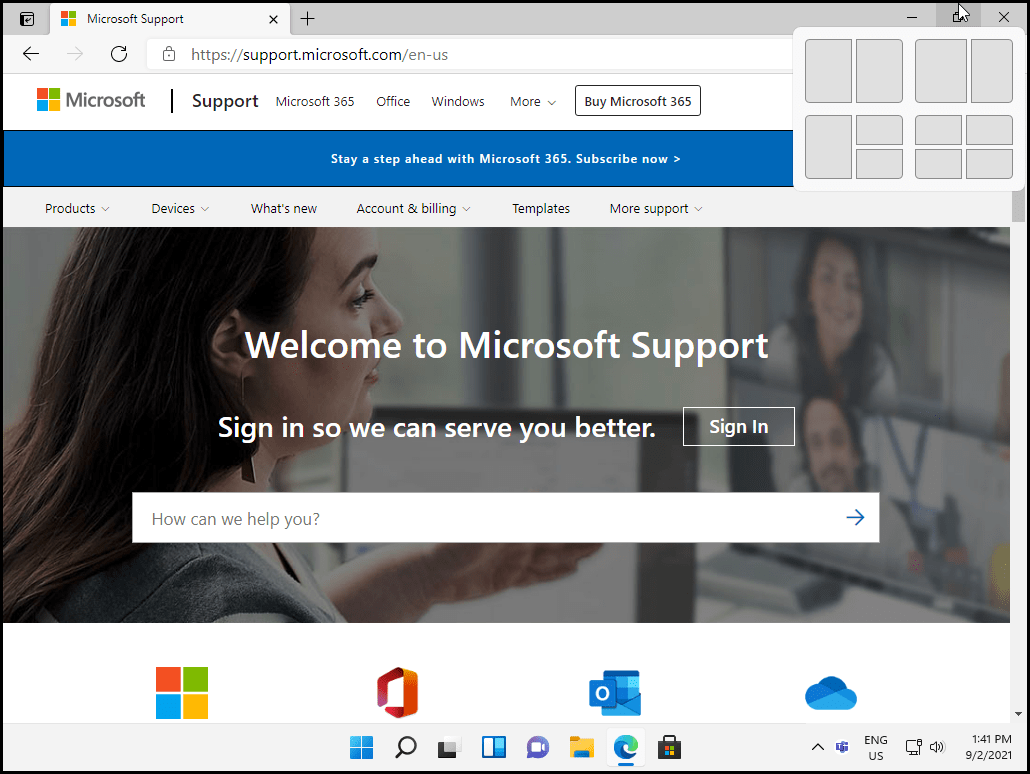
Task: Open the tab actions menu icon
Action: coord(27,19)
